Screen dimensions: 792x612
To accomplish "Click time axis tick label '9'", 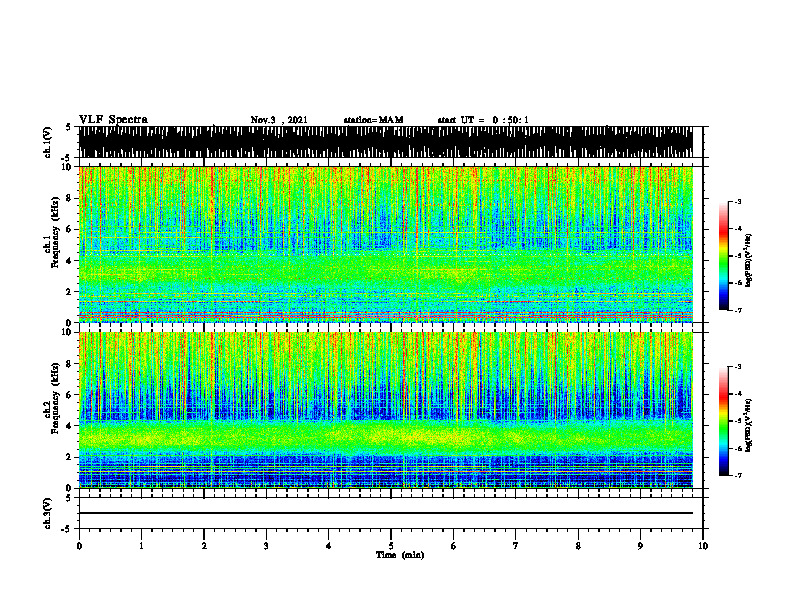I will click(640, 546).
